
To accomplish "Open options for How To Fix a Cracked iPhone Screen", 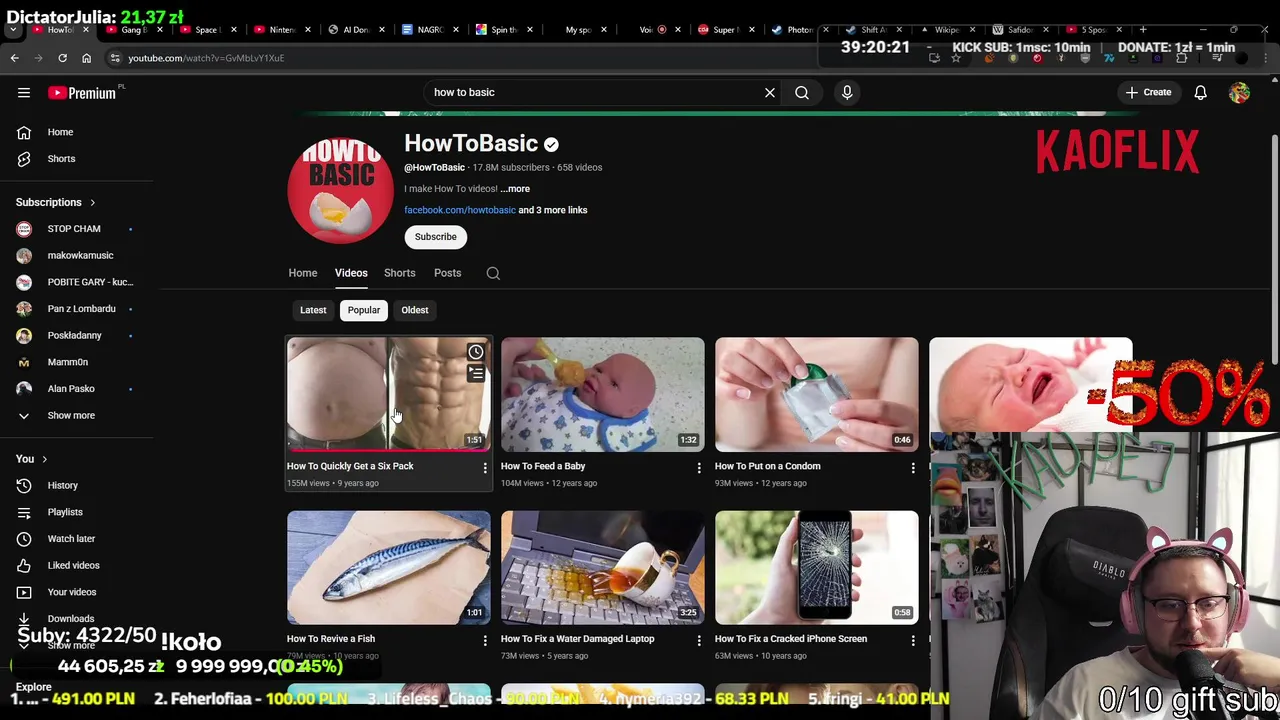I will tap(913, 640).
